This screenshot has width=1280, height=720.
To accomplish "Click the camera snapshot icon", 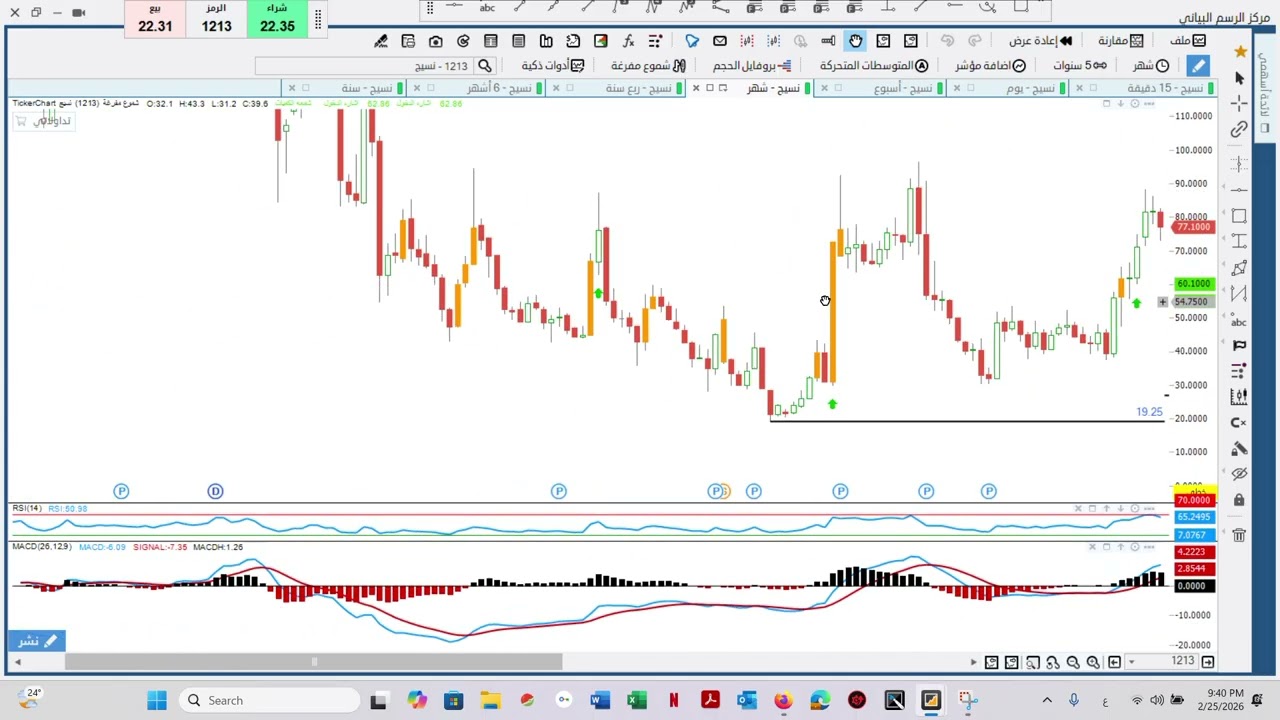I will pos(436,41).
